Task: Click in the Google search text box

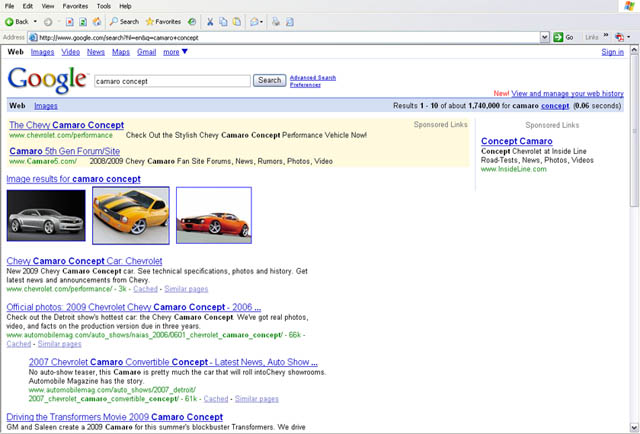Action: point(170,80)
